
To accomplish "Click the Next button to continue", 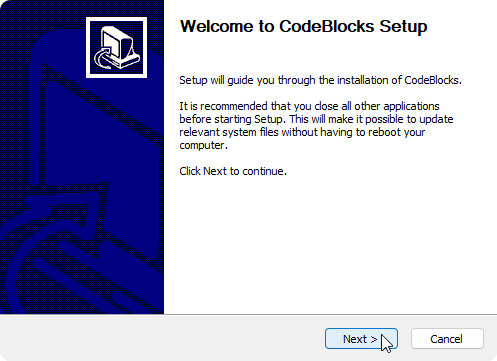I will click(x=361, y=339).
